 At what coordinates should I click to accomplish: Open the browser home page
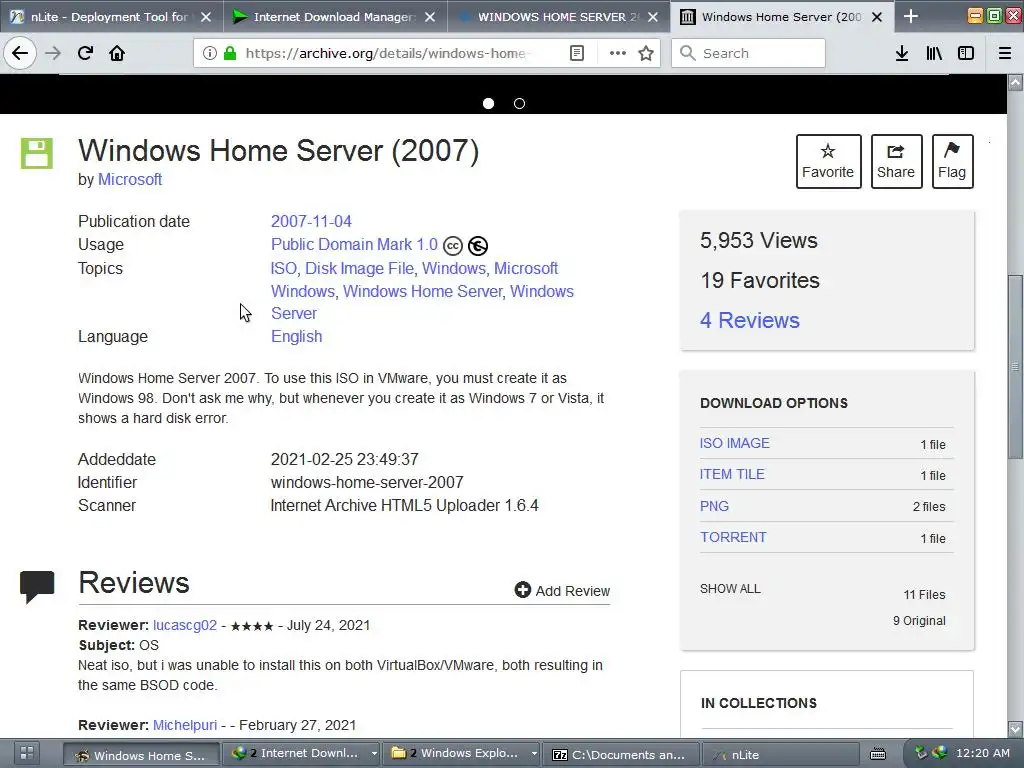[117, 53]
